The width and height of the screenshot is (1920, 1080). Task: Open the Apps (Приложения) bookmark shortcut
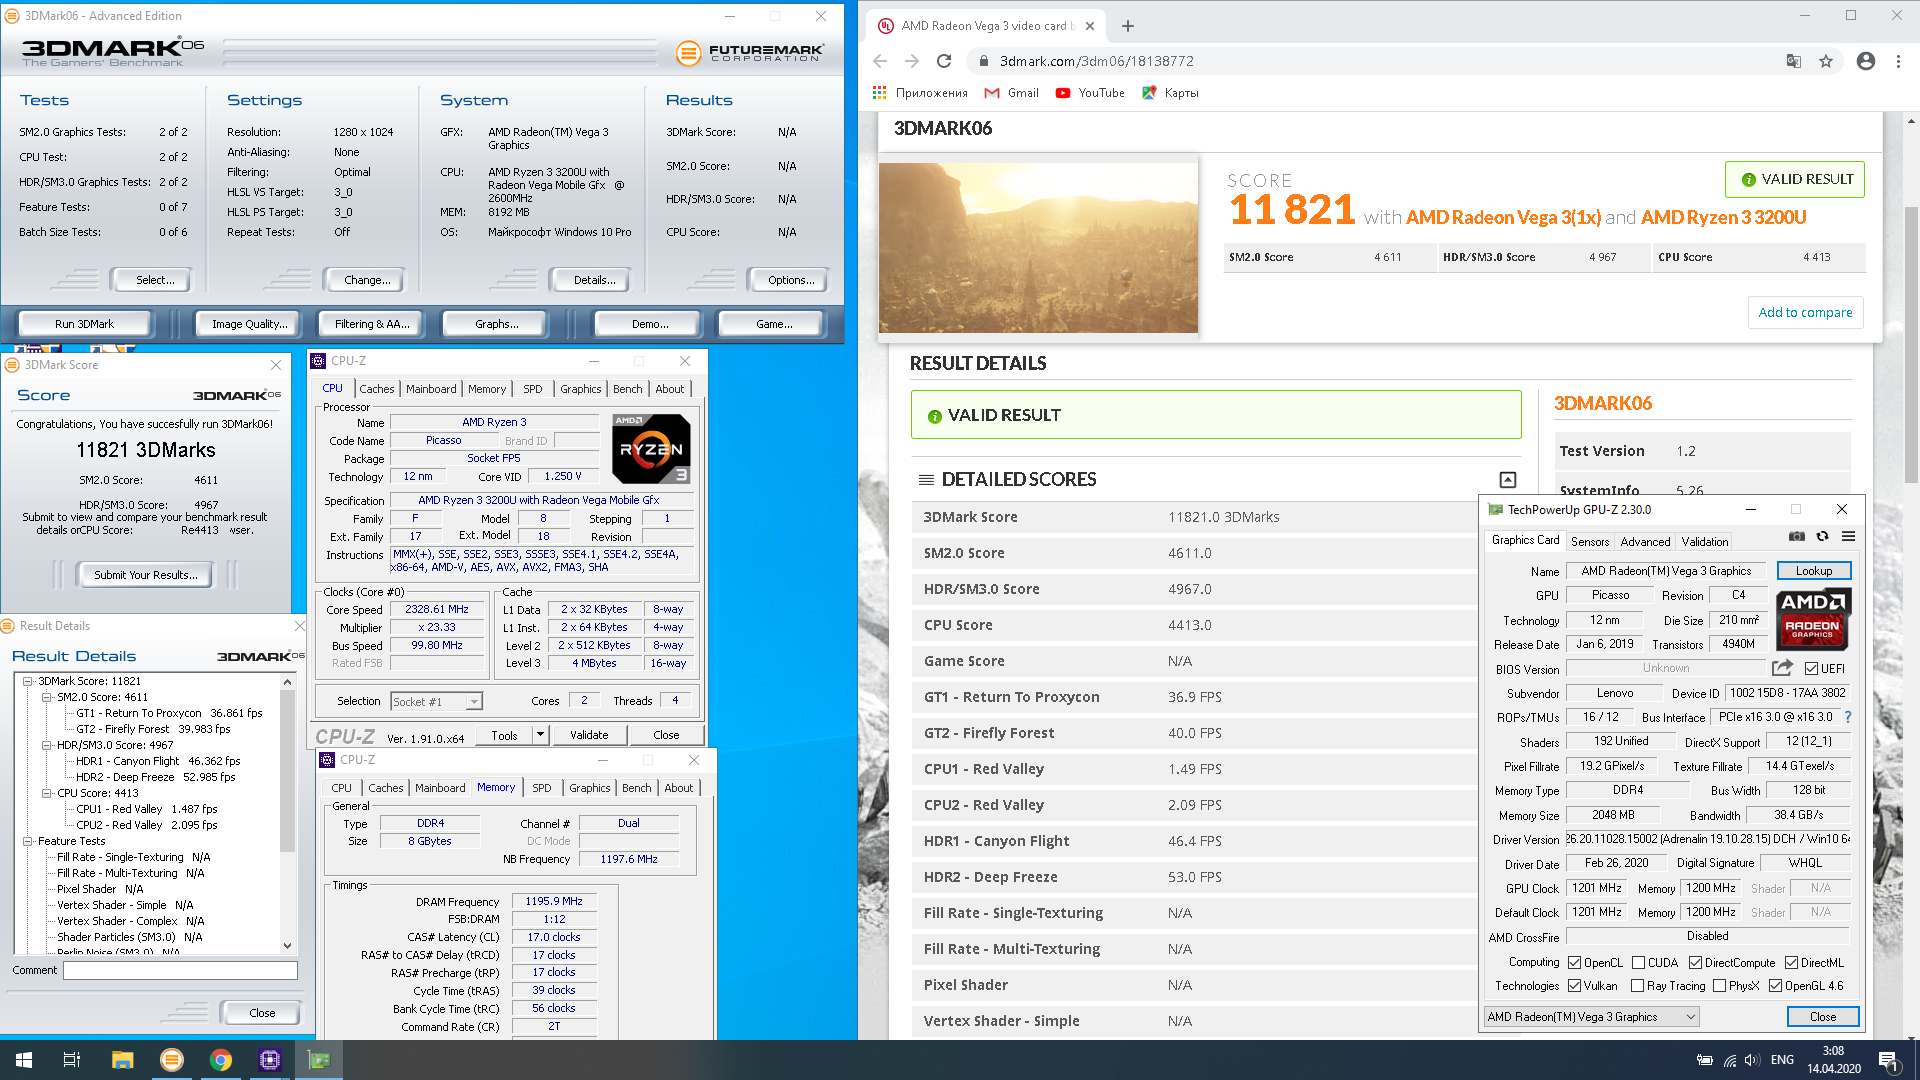(920, 93)
